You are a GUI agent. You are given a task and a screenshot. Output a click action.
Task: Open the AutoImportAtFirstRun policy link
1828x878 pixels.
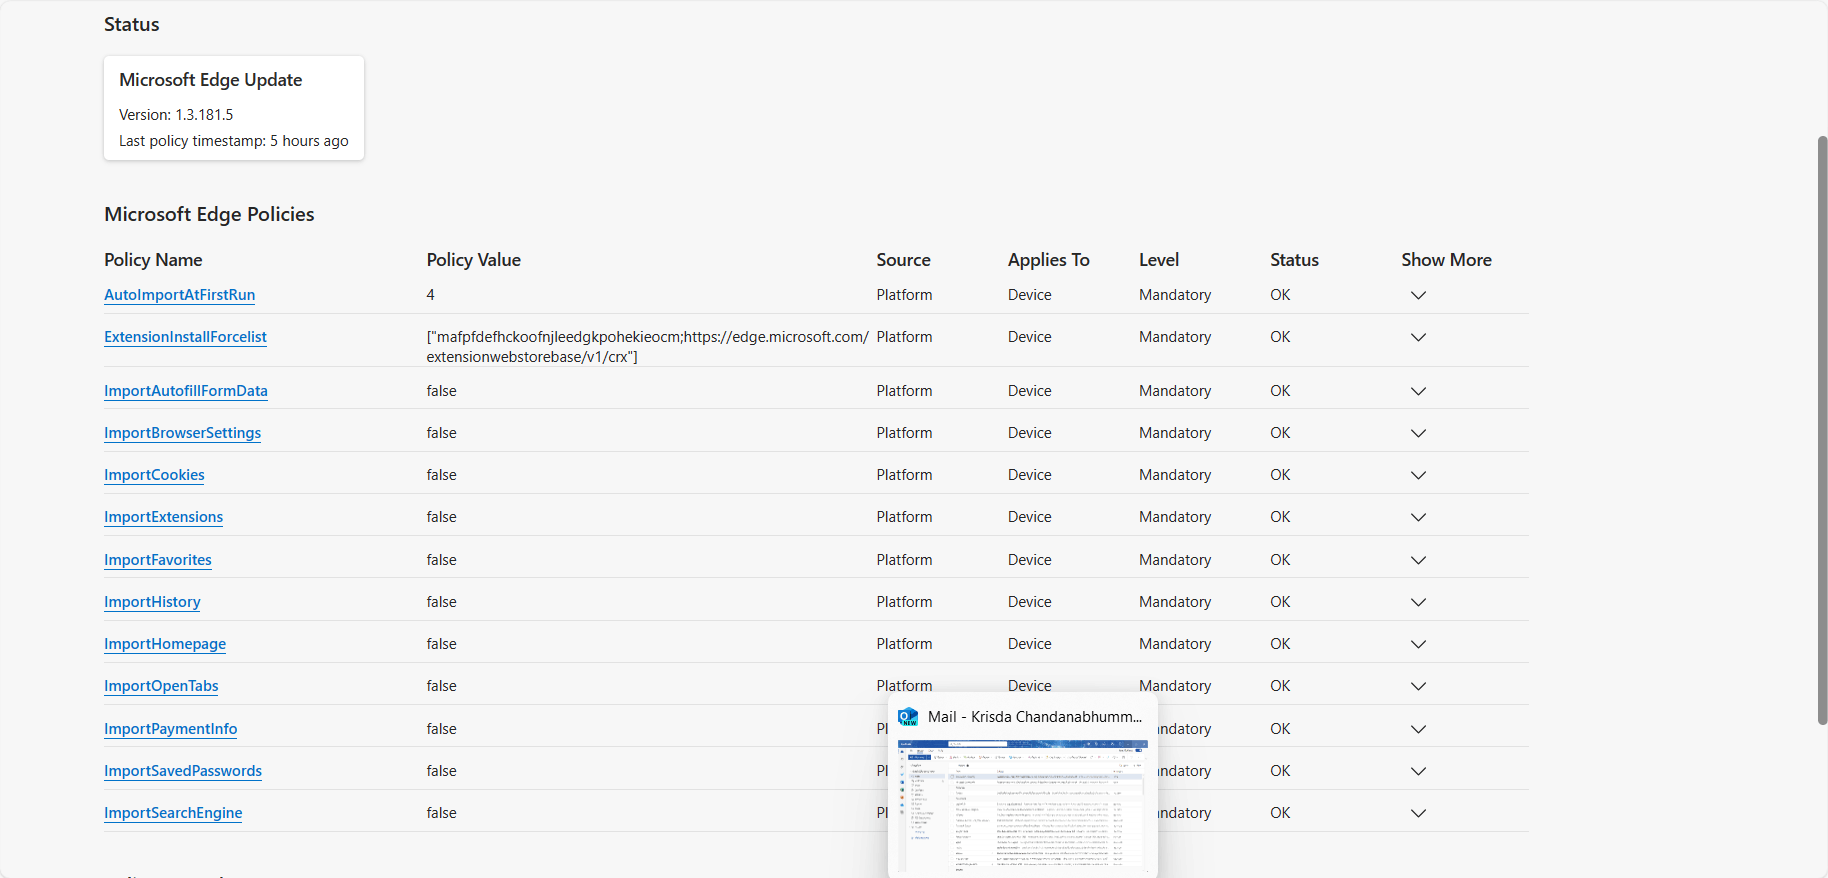(179, 295)
